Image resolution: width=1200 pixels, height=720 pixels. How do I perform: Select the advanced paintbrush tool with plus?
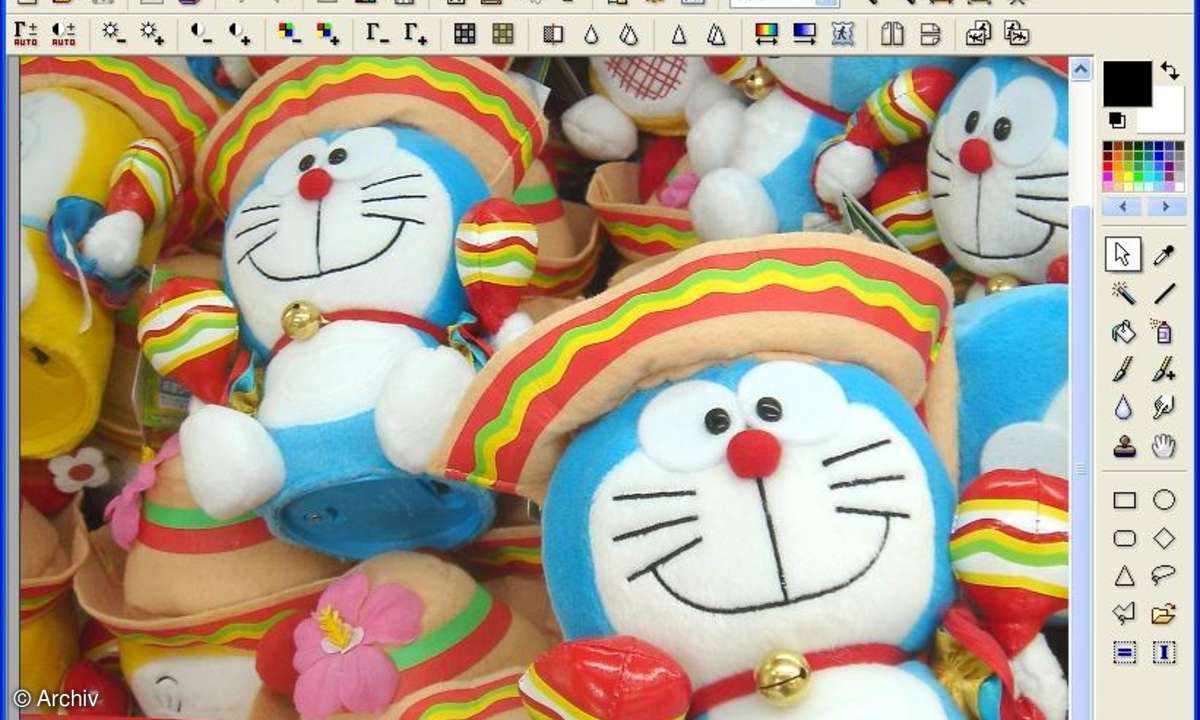1163,369
